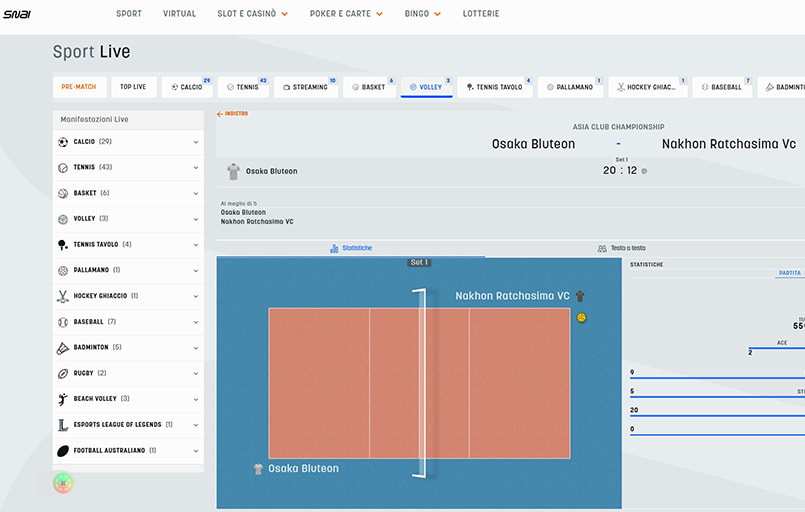Click the Football Australiano ball icon
The image size is (805, 512).
point(63,450)
